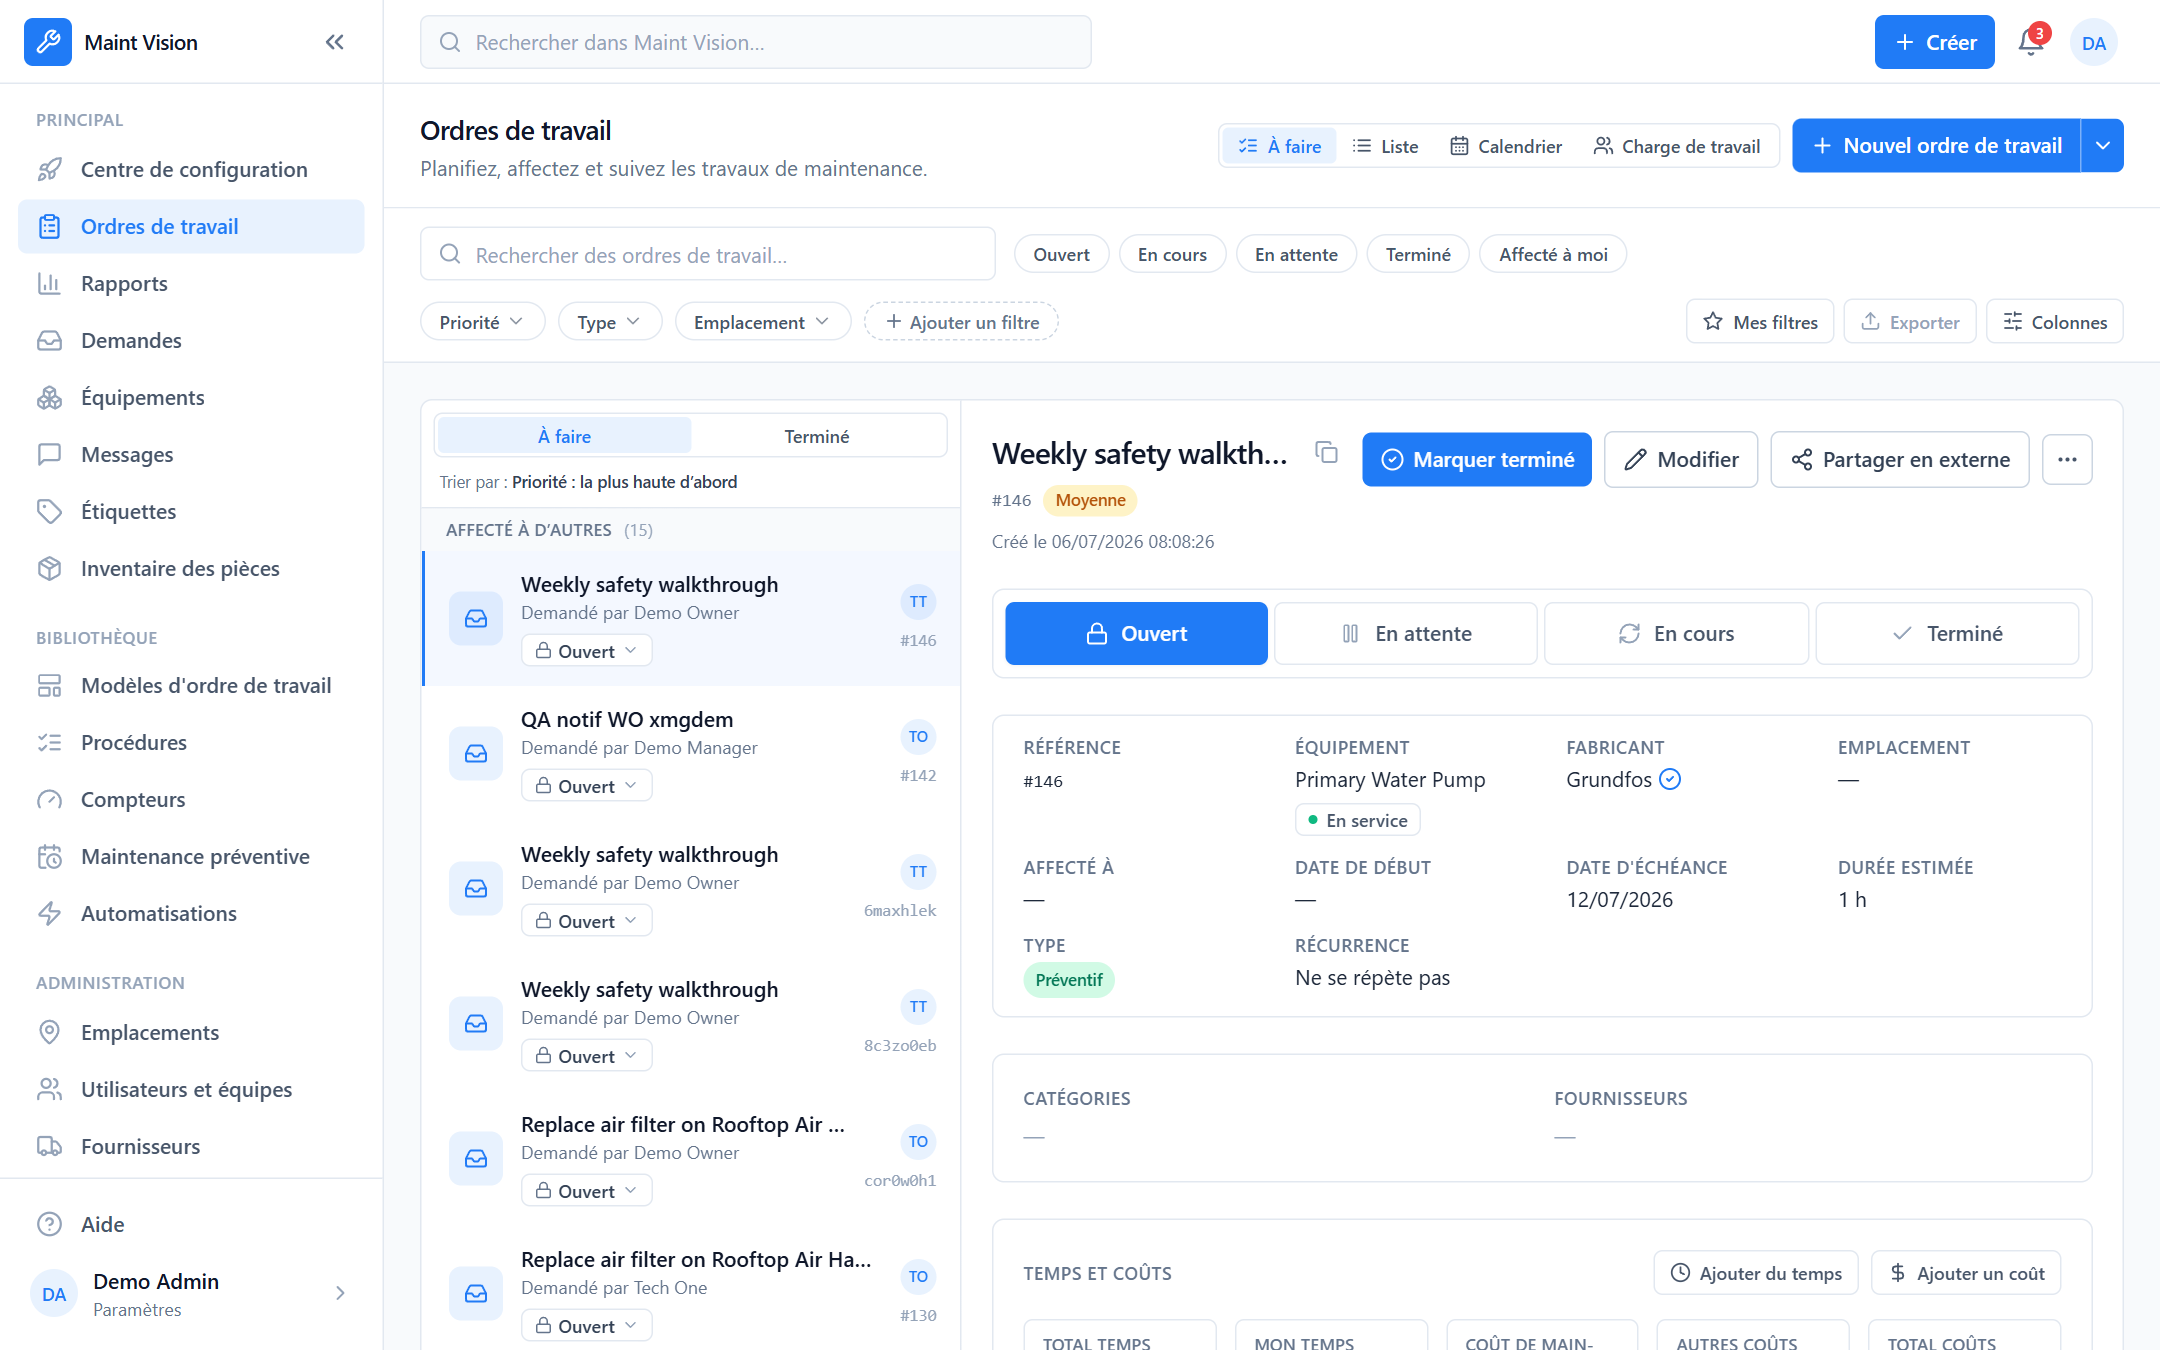Open the notifications bell
Viewport: 2160px width, 1350px height.
click(x=2031, y=42)
